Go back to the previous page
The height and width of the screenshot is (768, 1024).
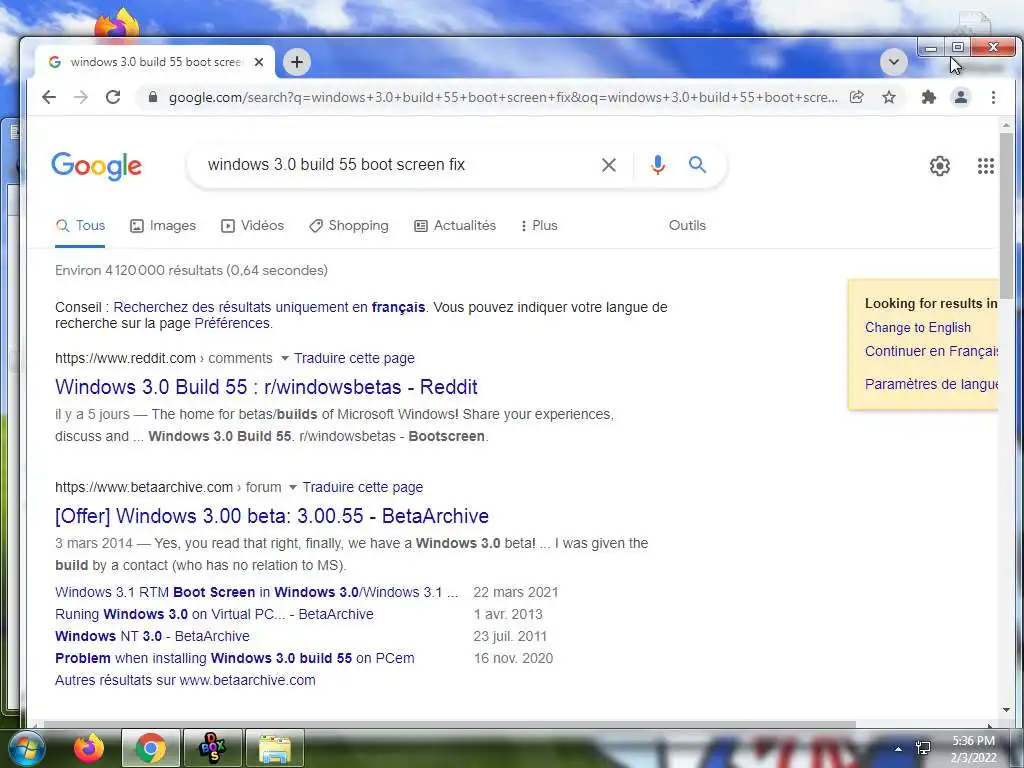(49, 97)
